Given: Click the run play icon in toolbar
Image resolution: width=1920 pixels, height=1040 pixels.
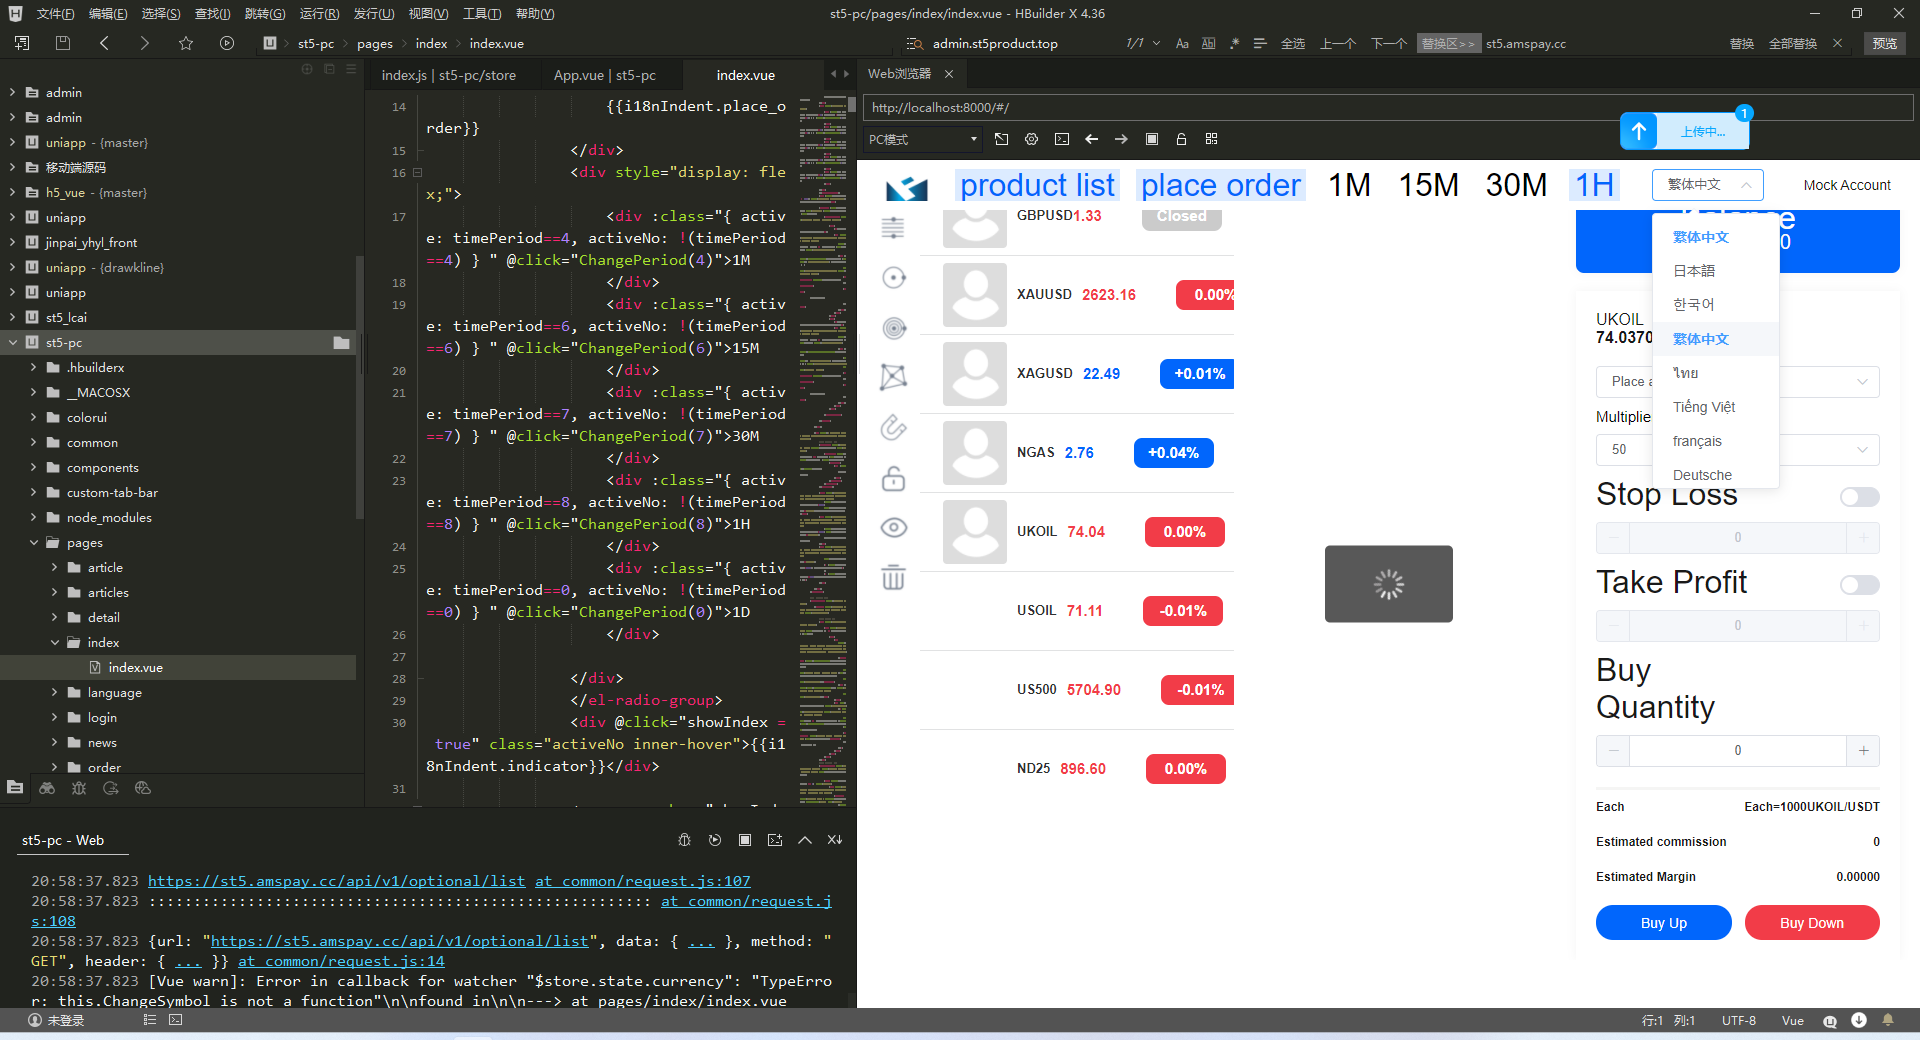Looking at the screenshot, I should [x=227, y=43].
